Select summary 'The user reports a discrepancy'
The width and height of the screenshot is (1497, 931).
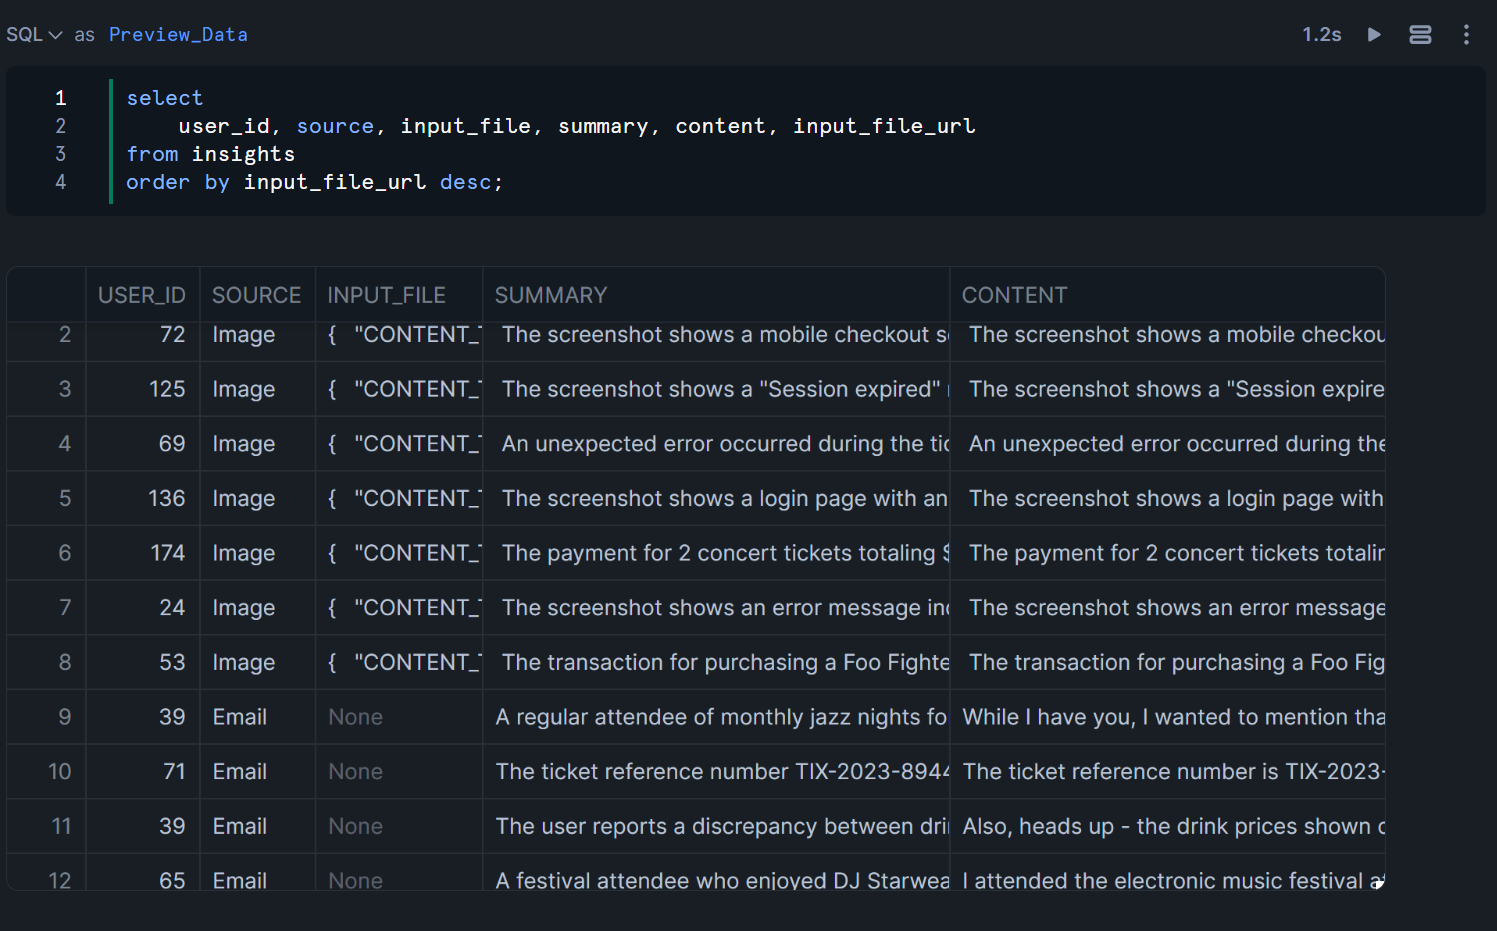point(716,826)
